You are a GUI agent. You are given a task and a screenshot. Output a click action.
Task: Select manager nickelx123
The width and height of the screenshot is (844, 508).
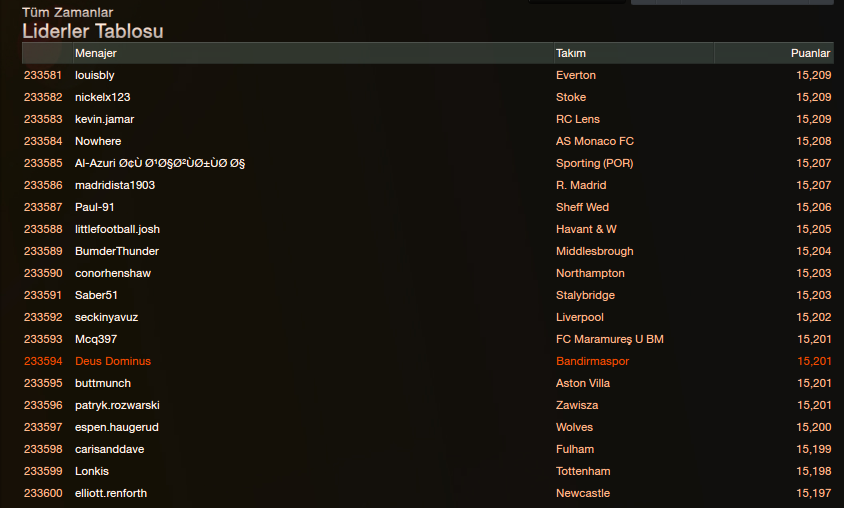click(x=102, y=97)
